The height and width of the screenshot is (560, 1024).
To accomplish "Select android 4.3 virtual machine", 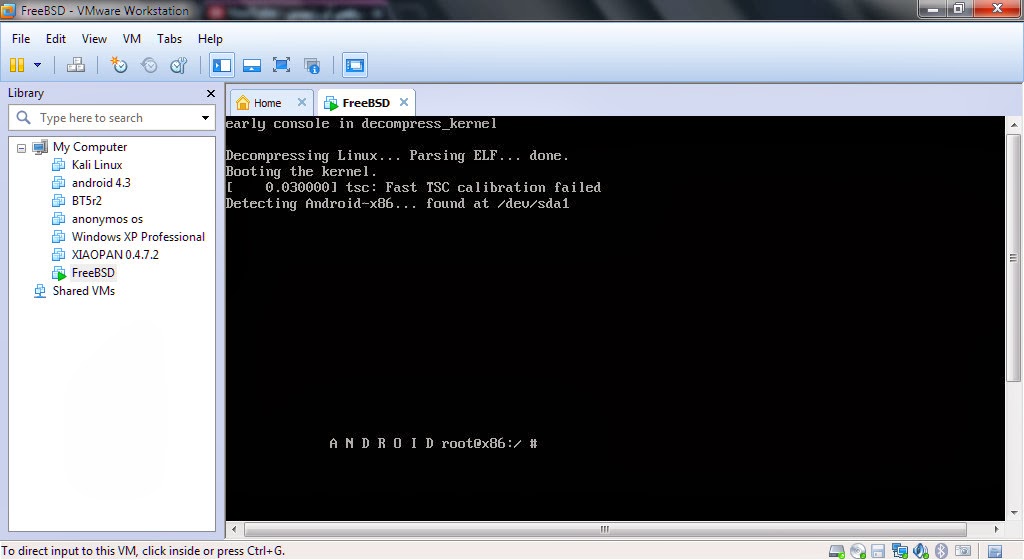I will click(x=101, y=183).
